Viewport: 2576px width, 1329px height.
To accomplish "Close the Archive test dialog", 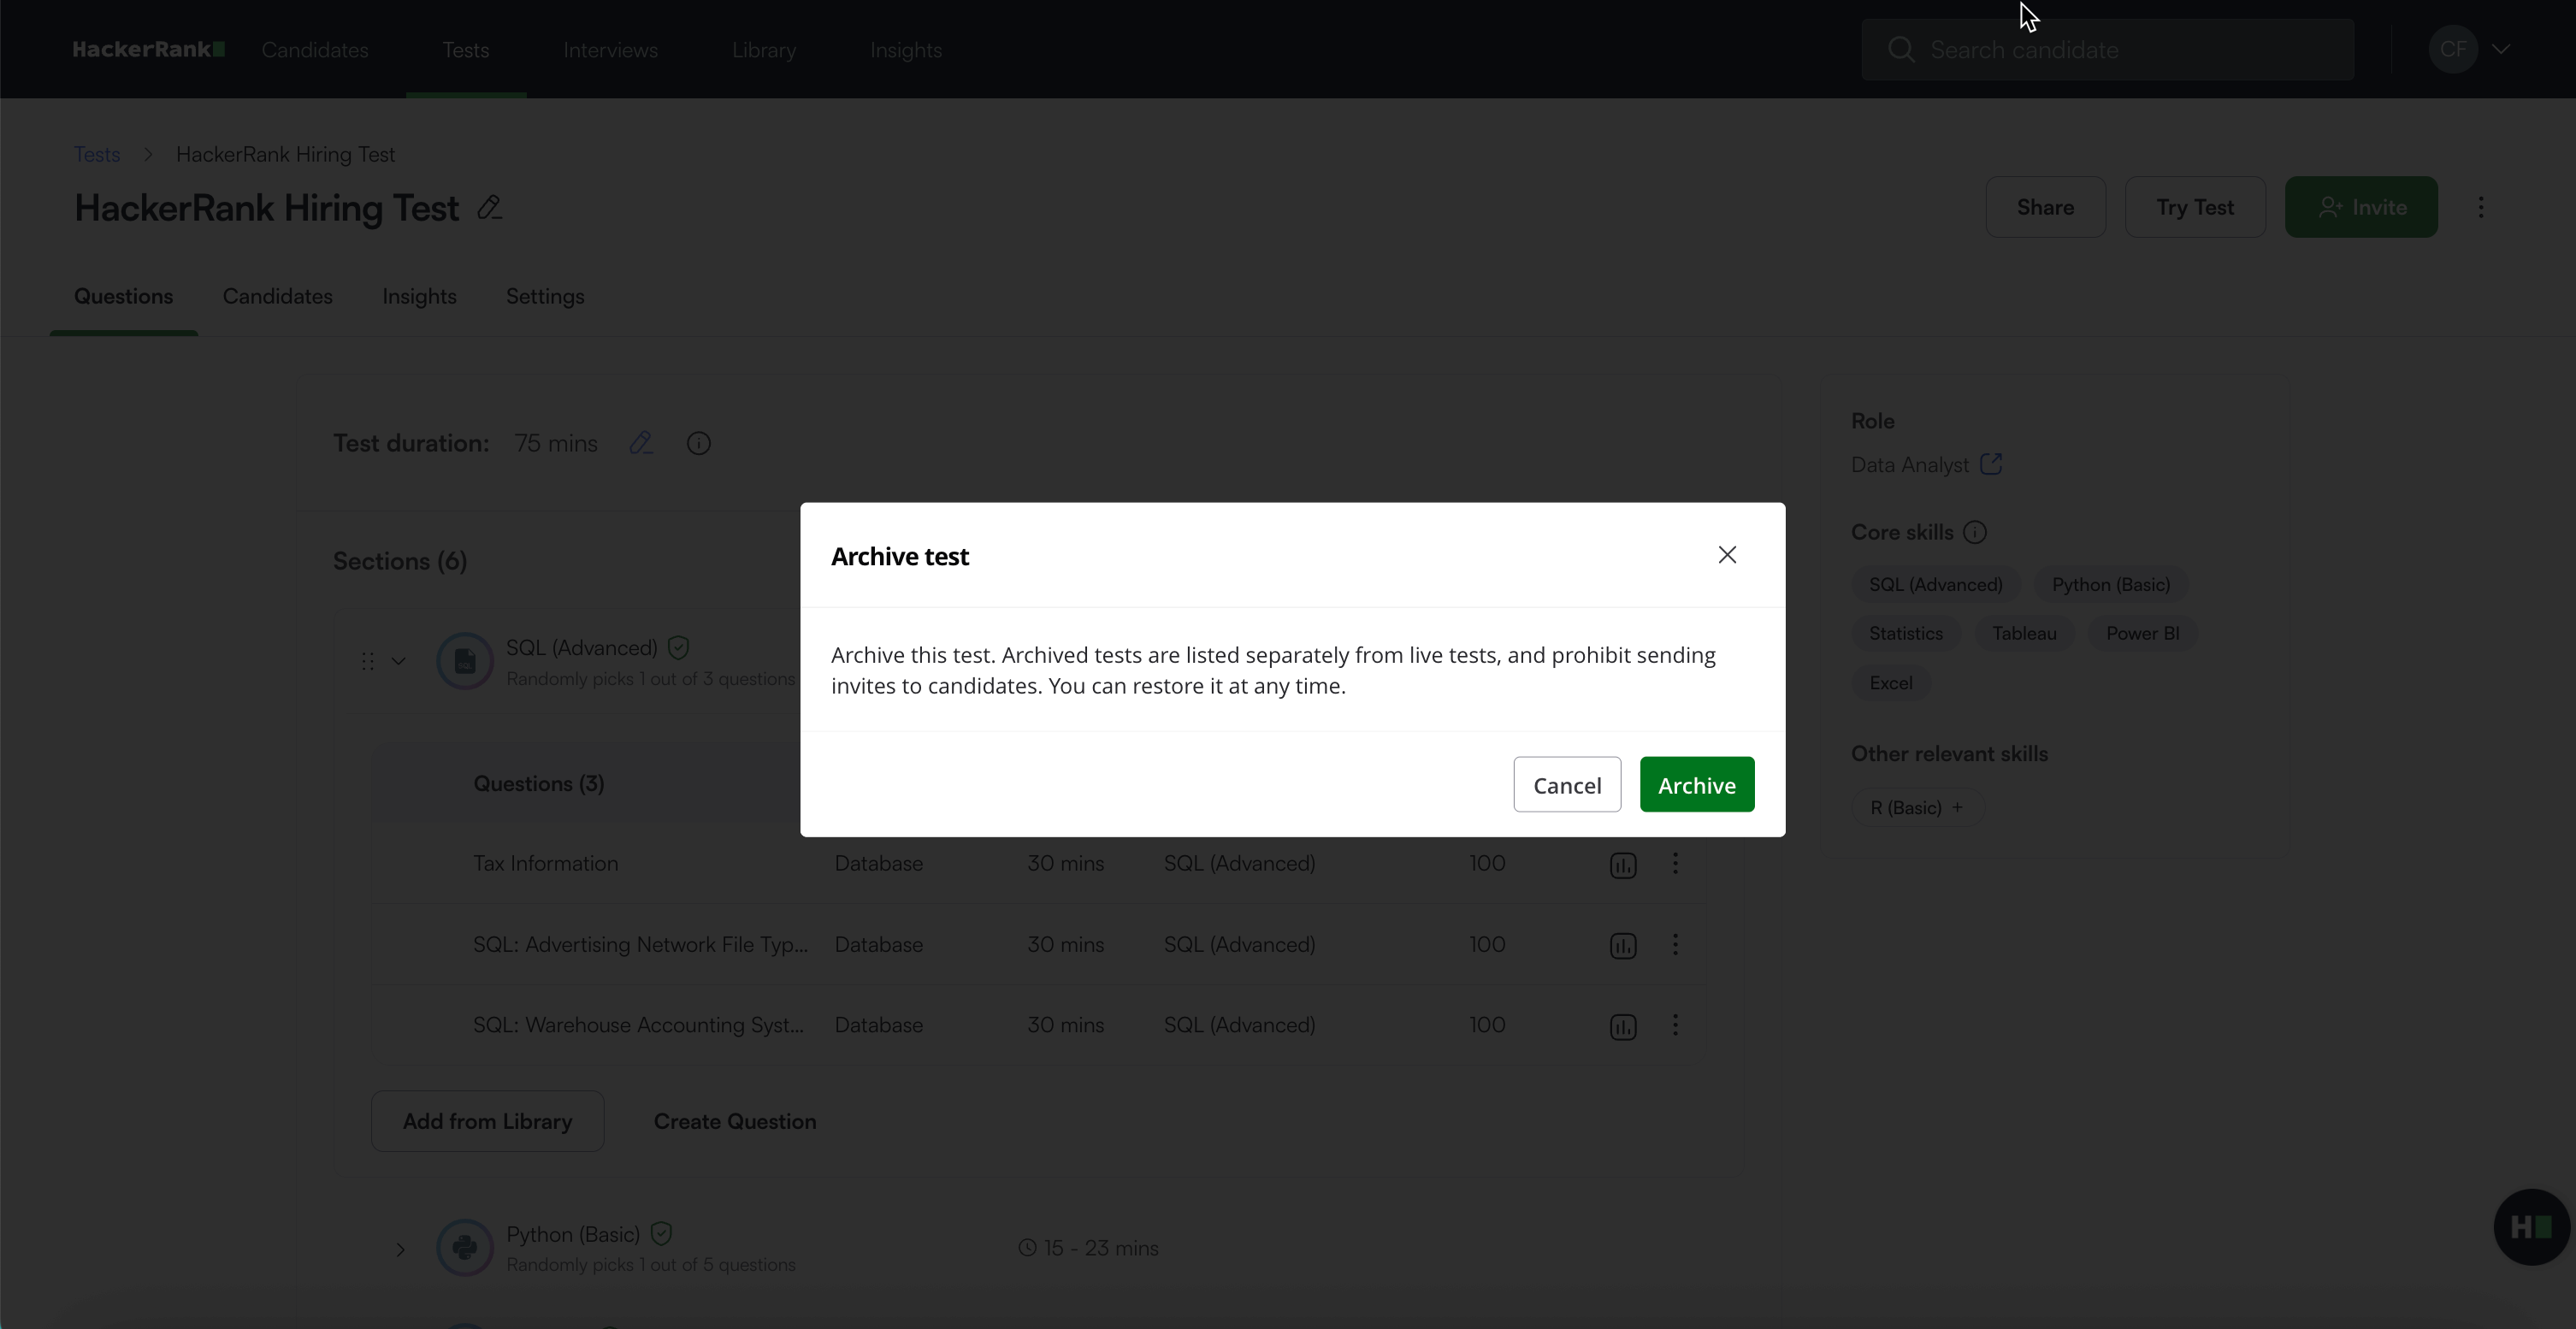I will [1727, 555].
